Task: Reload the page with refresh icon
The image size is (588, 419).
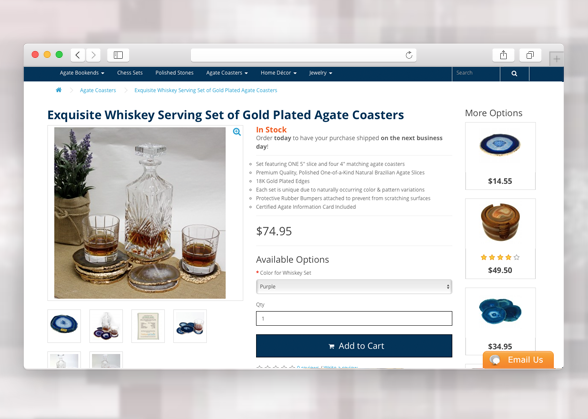Action: [x=409, y=55]
